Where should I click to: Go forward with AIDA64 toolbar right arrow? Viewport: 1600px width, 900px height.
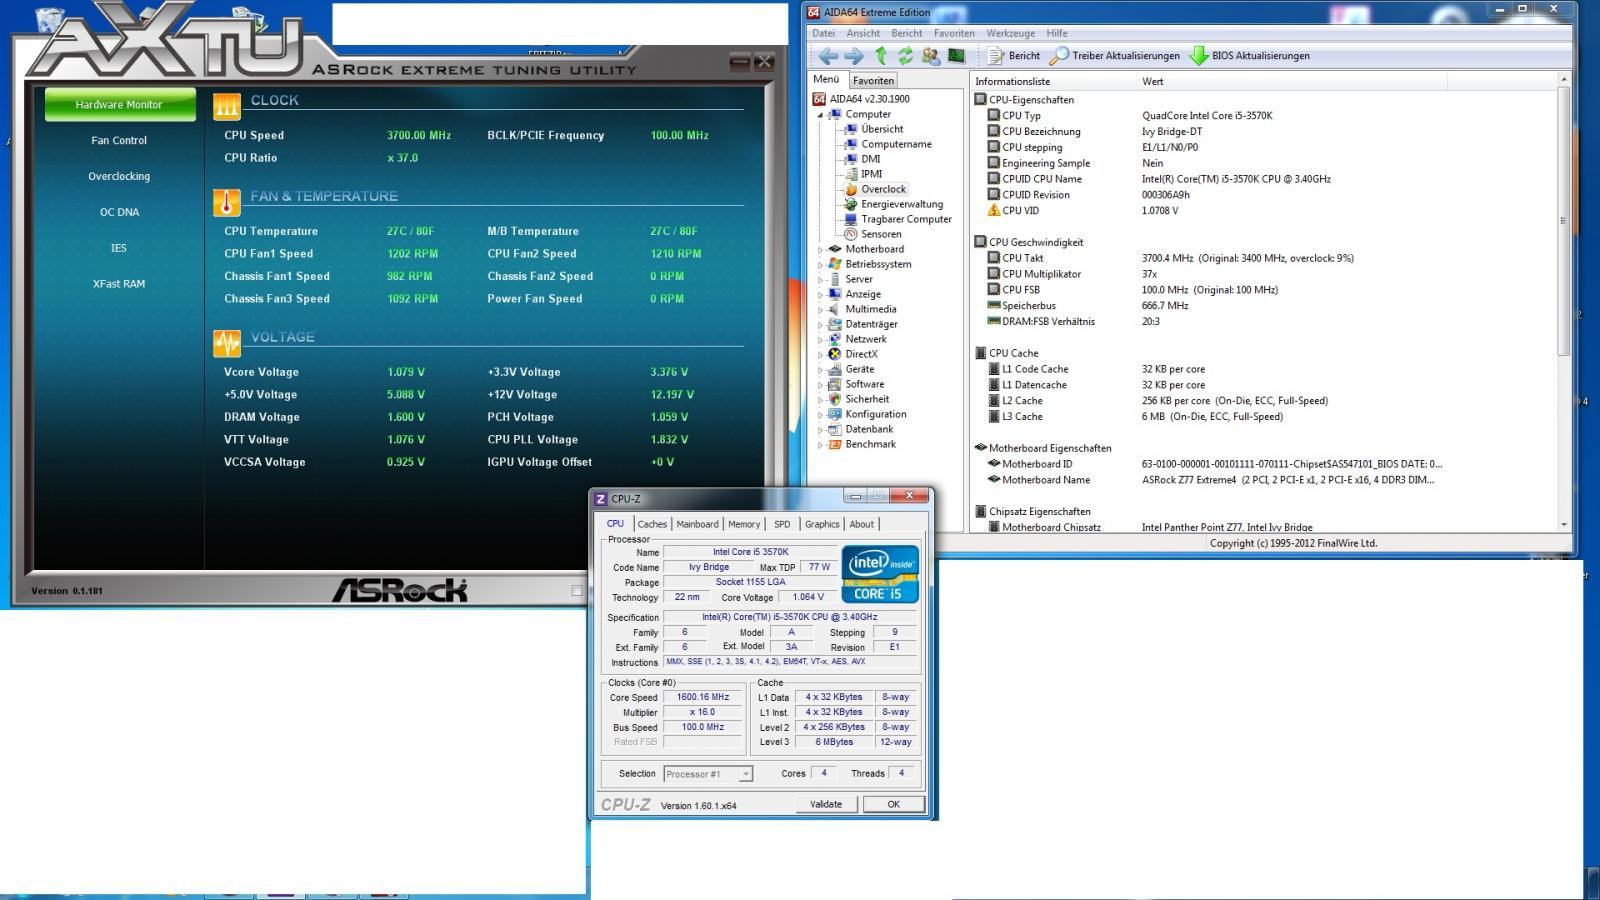pyautogui.click(x=853, y=56)
